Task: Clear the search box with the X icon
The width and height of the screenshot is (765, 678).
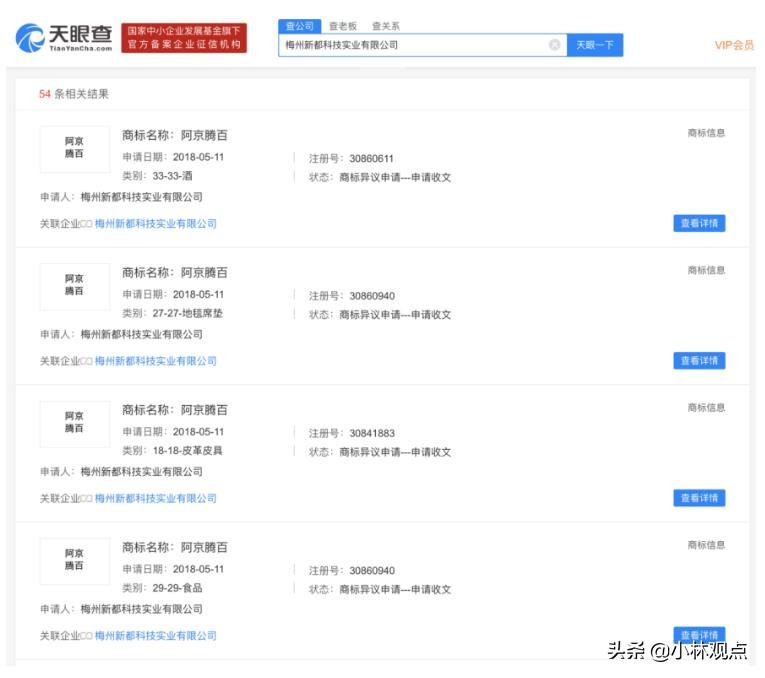Action: pyautogui.click(x=554, y=45)
